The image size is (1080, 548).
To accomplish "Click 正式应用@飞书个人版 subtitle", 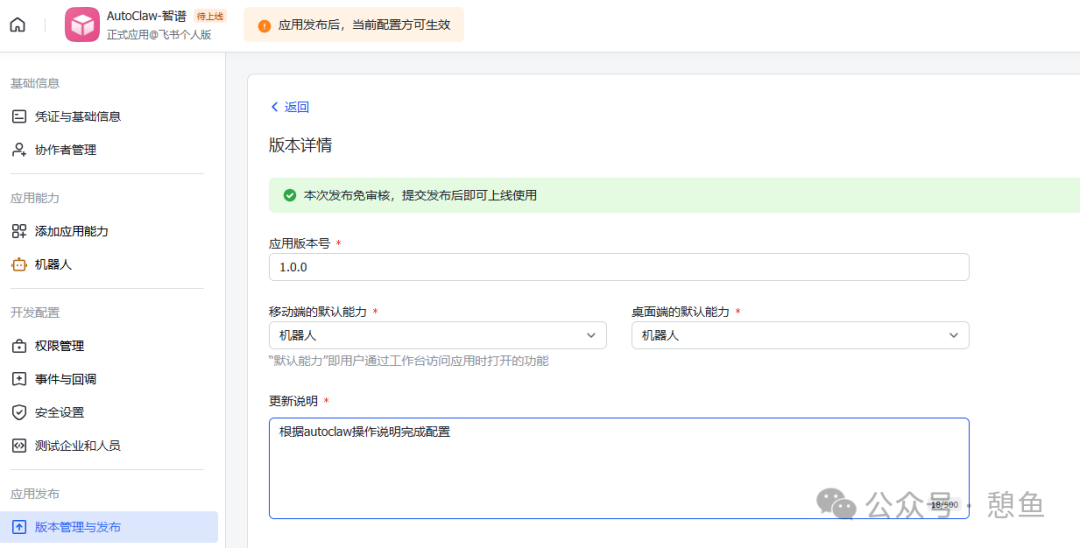I will (159, 34).
